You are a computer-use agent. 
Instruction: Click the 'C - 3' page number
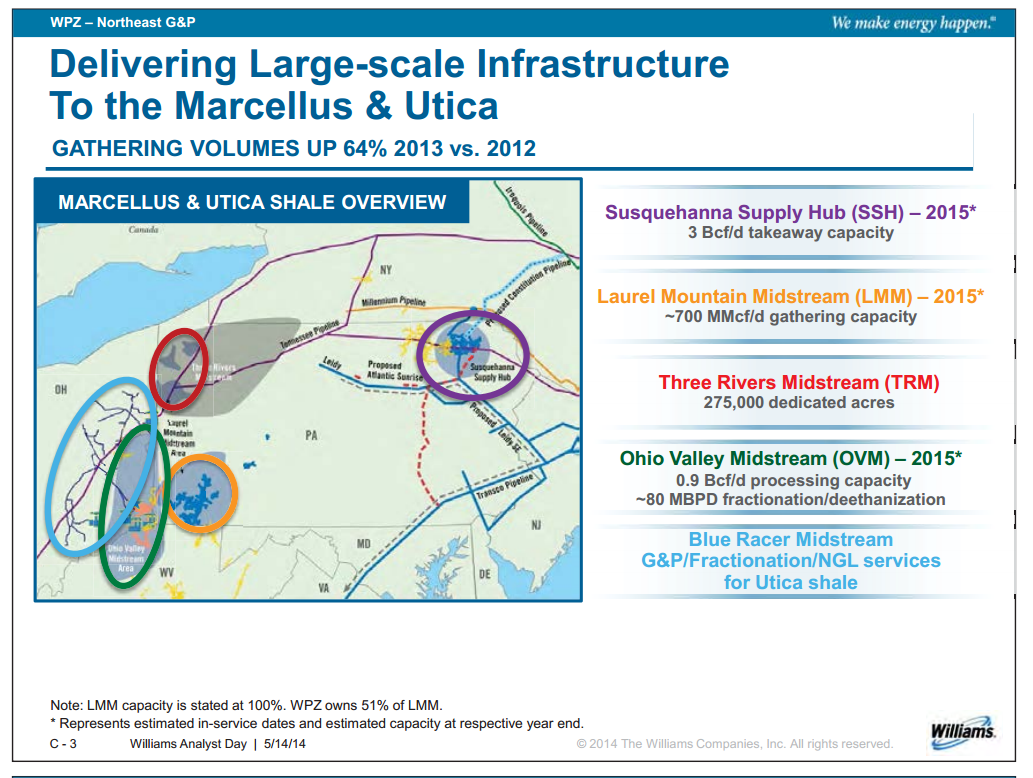[63, 744]
